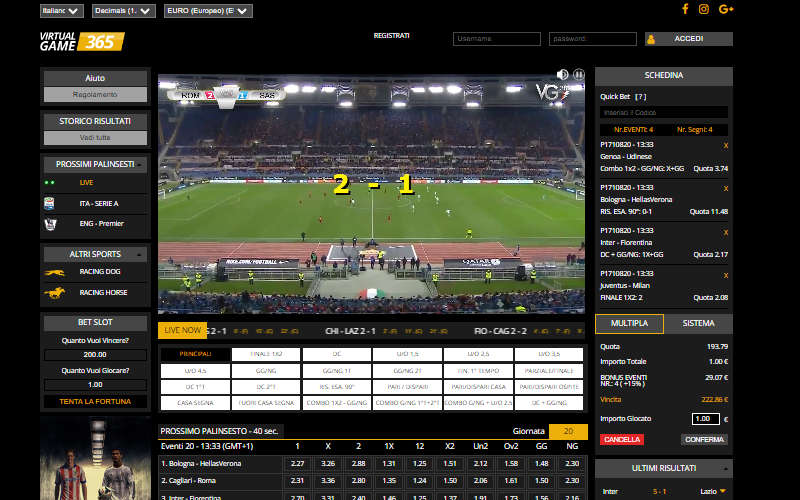Open Racing Horse icon
This screenshot has width=800, height=500.
(x=55, y=293)
